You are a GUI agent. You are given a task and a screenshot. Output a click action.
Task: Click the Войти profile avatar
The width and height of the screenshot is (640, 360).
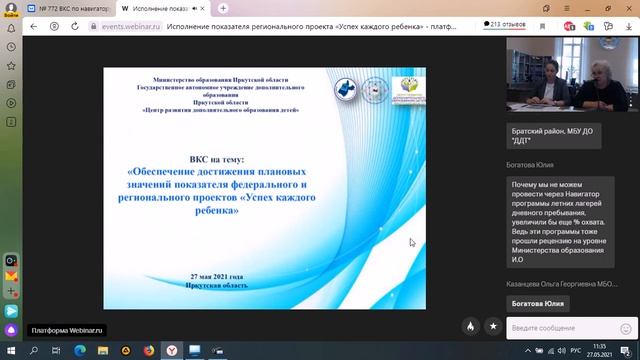(x=11, y=9)
